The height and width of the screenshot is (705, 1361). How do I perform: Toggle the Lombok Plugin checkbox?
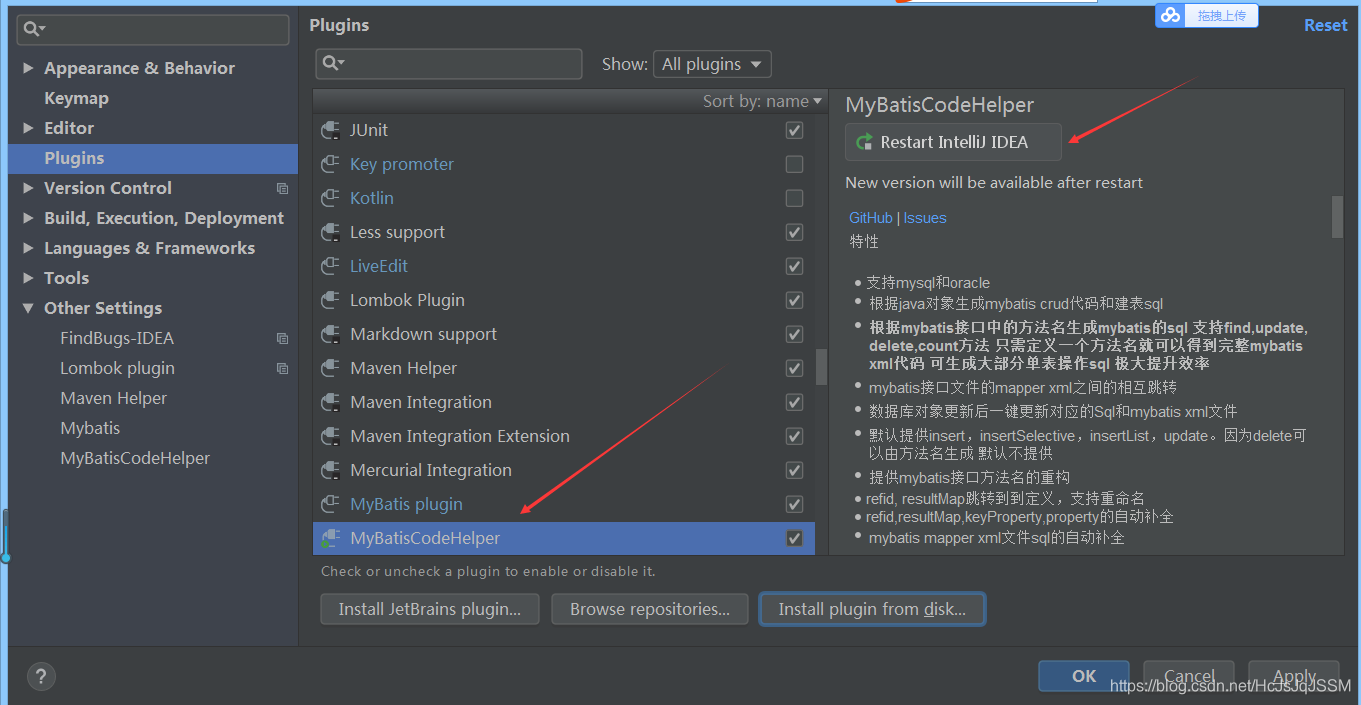794,301
